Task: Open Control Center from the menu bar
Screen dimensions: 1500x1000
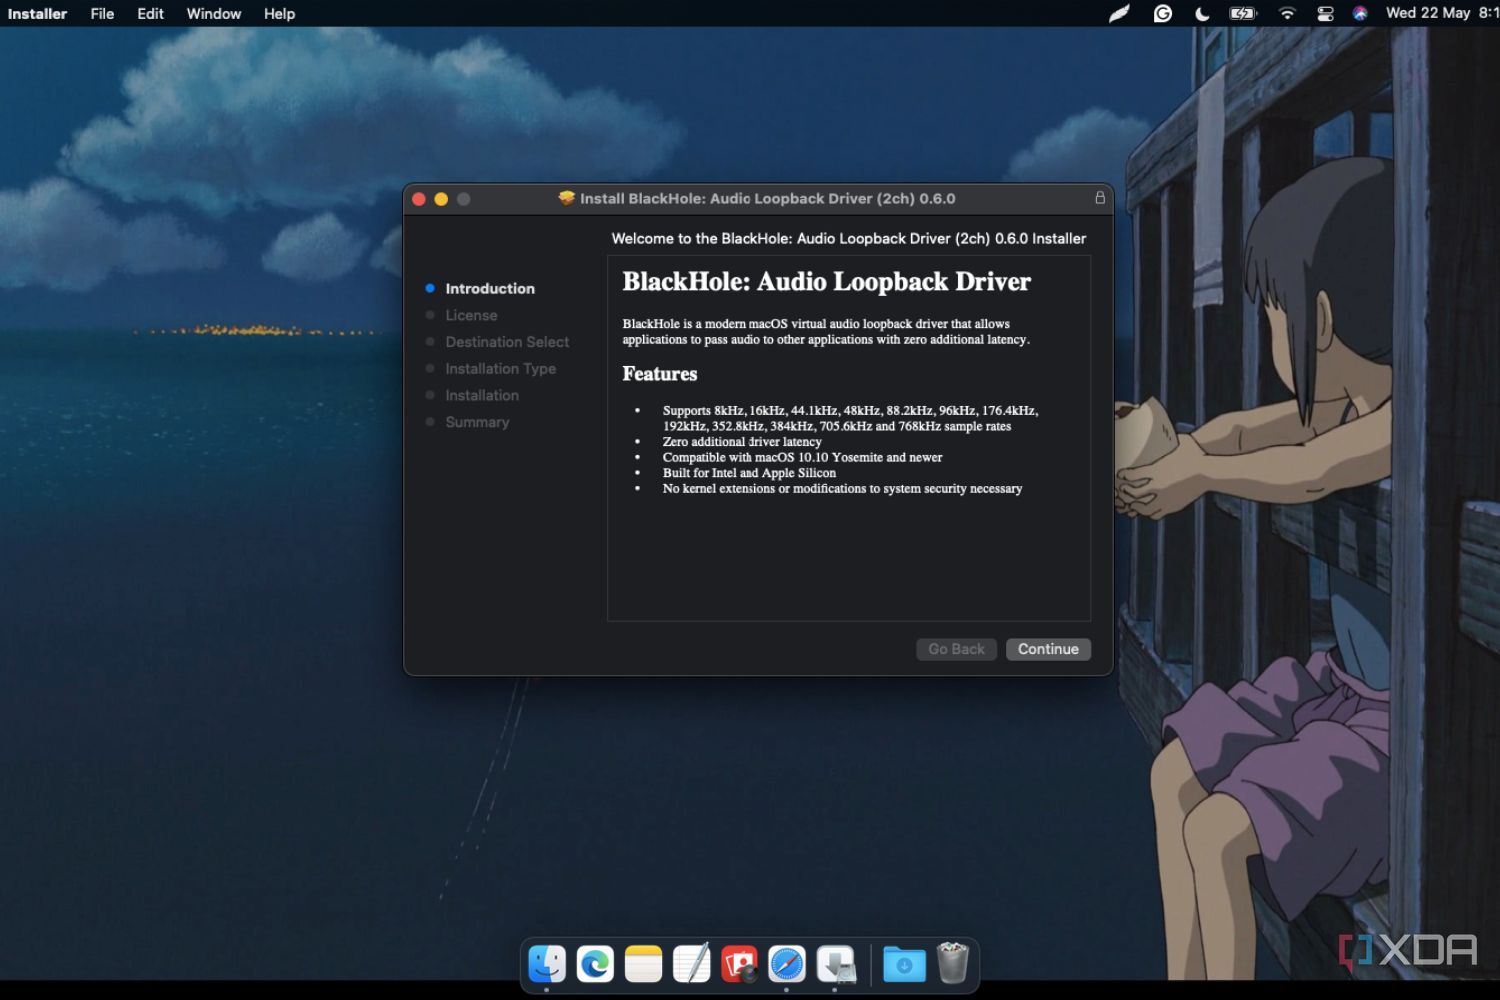Action: coord(1325,14)
